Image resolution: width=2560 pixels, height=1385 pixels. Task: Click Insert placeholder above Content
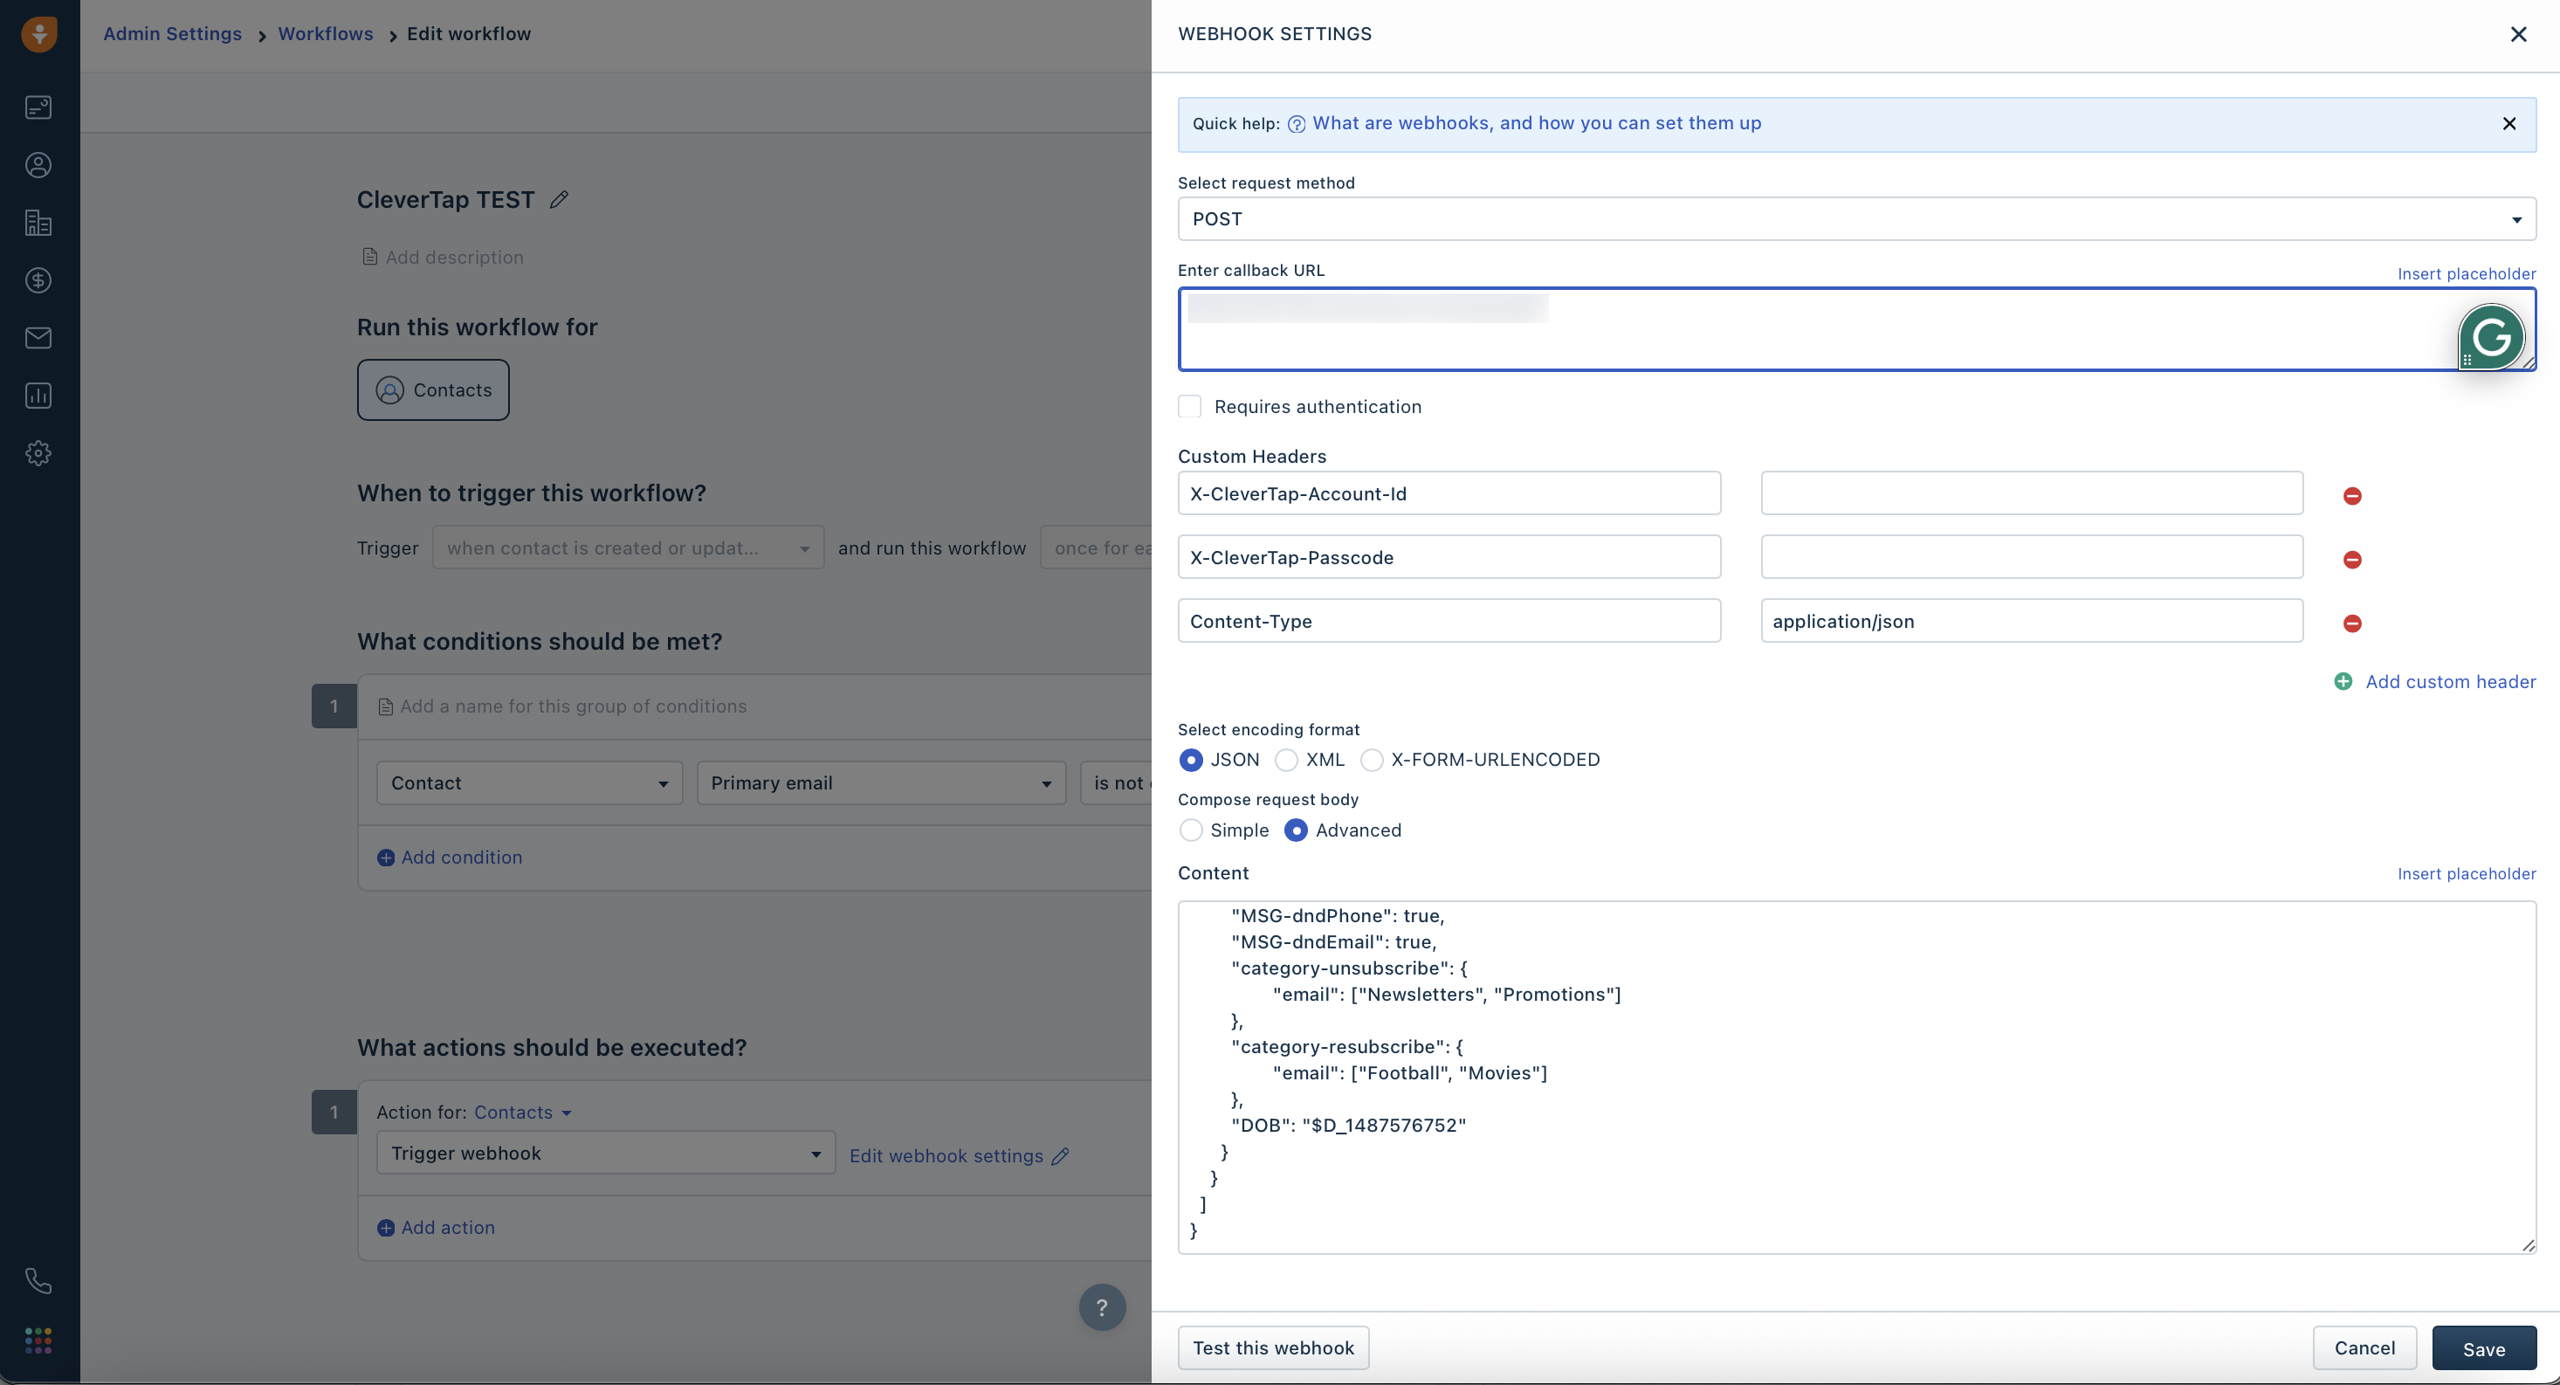coord(2466,874)
